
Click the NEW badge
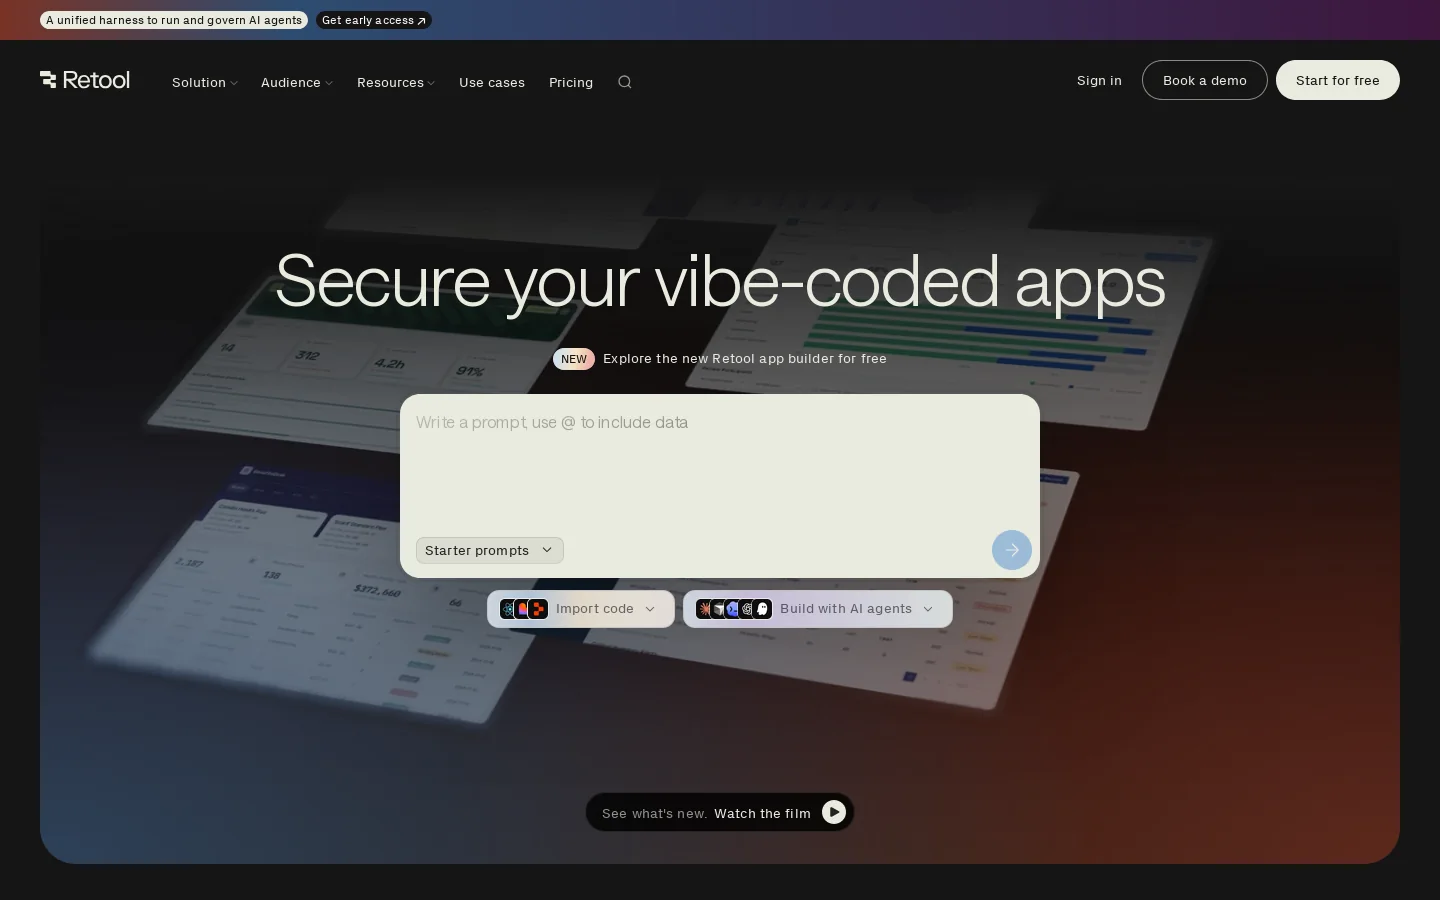click(574, 359)
